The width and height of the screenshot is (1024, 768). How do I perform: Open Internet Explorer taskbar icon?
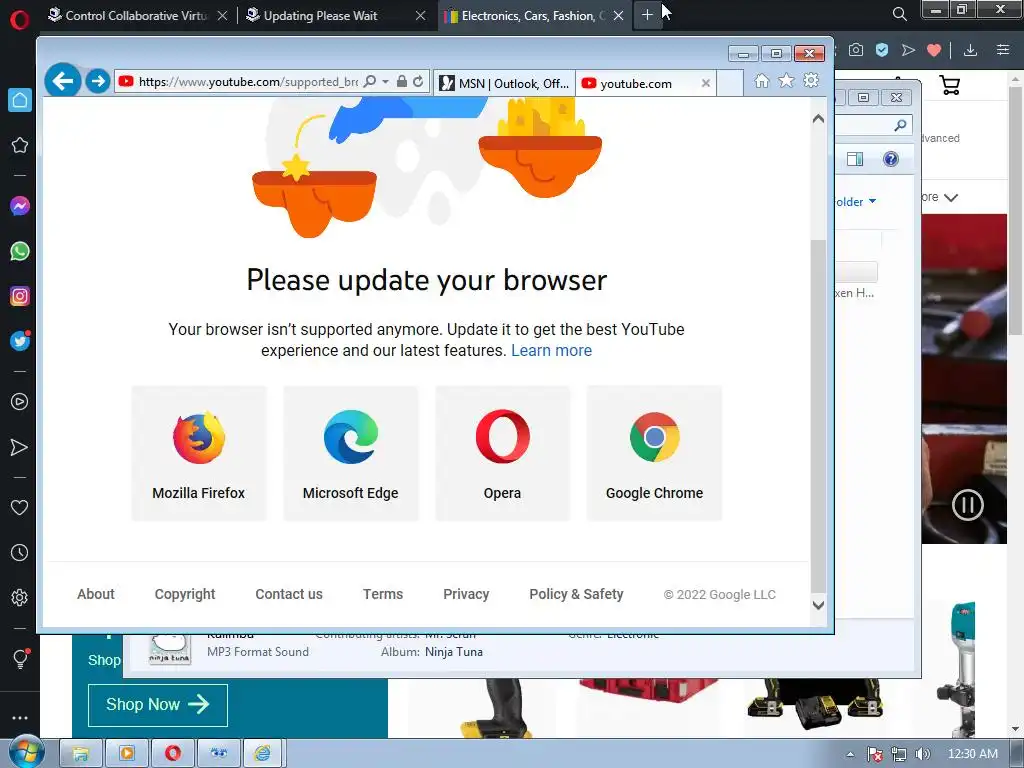(263, 754)
